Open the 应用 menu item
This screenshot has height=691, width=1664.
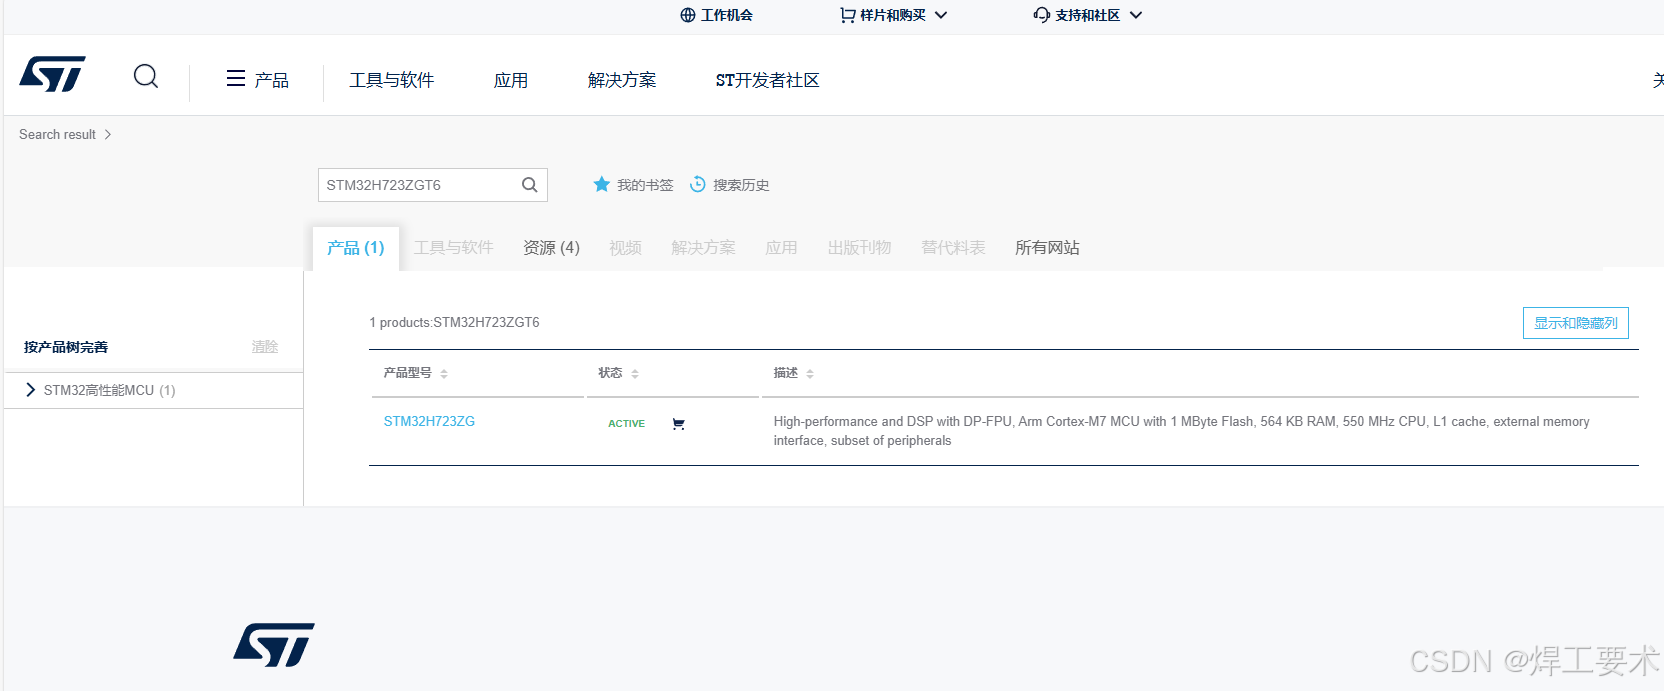[511, 80]
